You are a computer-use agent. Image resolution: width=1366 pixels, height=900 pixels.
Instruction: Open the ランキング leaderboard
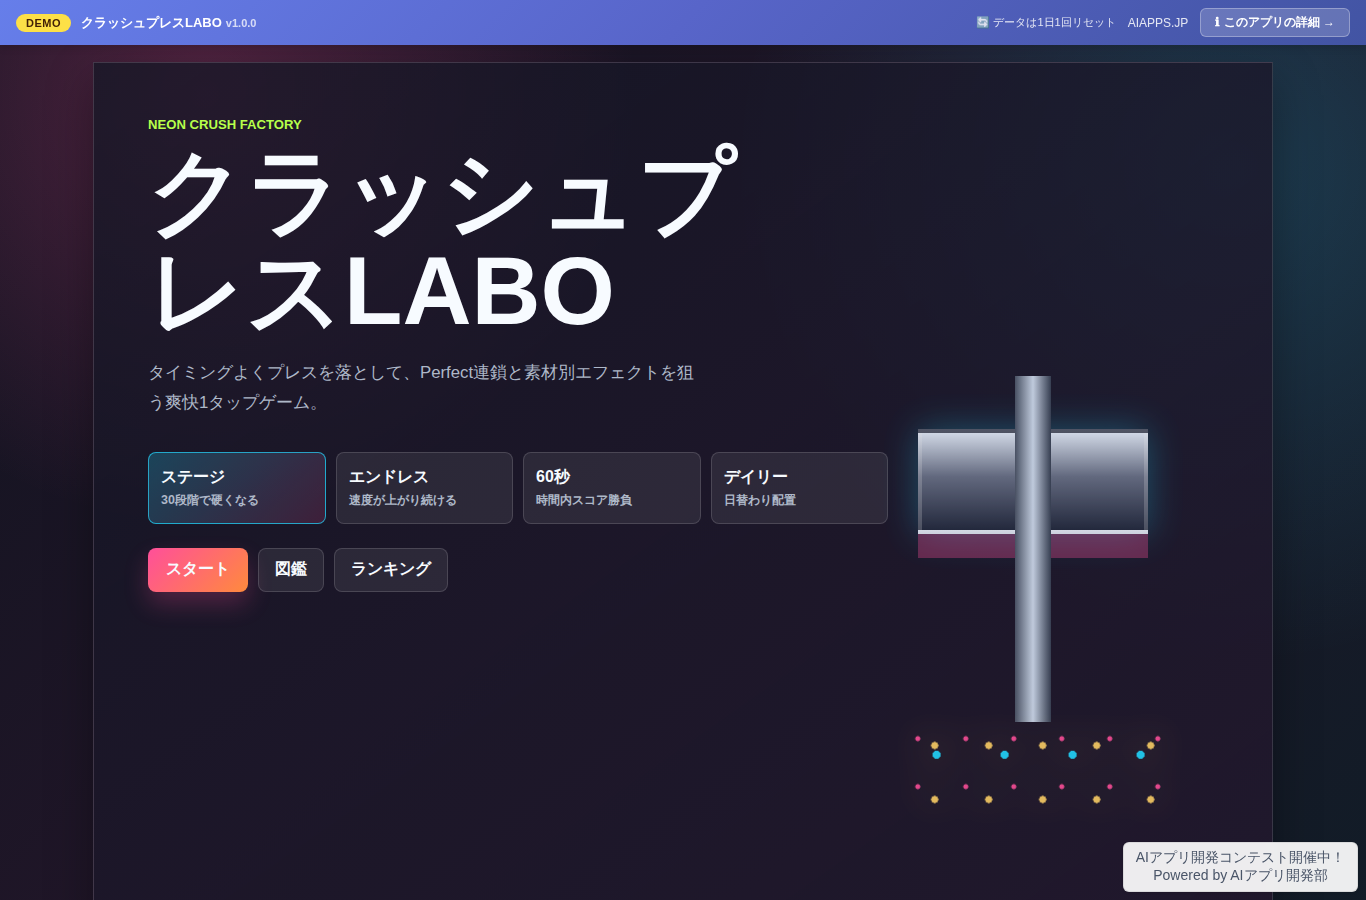pos(391,570)
